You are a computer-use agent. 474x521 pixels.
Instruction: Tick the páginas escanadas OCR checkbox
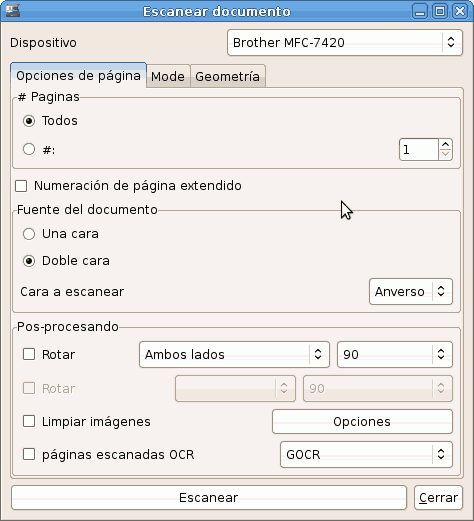click(x=29, y=454)
